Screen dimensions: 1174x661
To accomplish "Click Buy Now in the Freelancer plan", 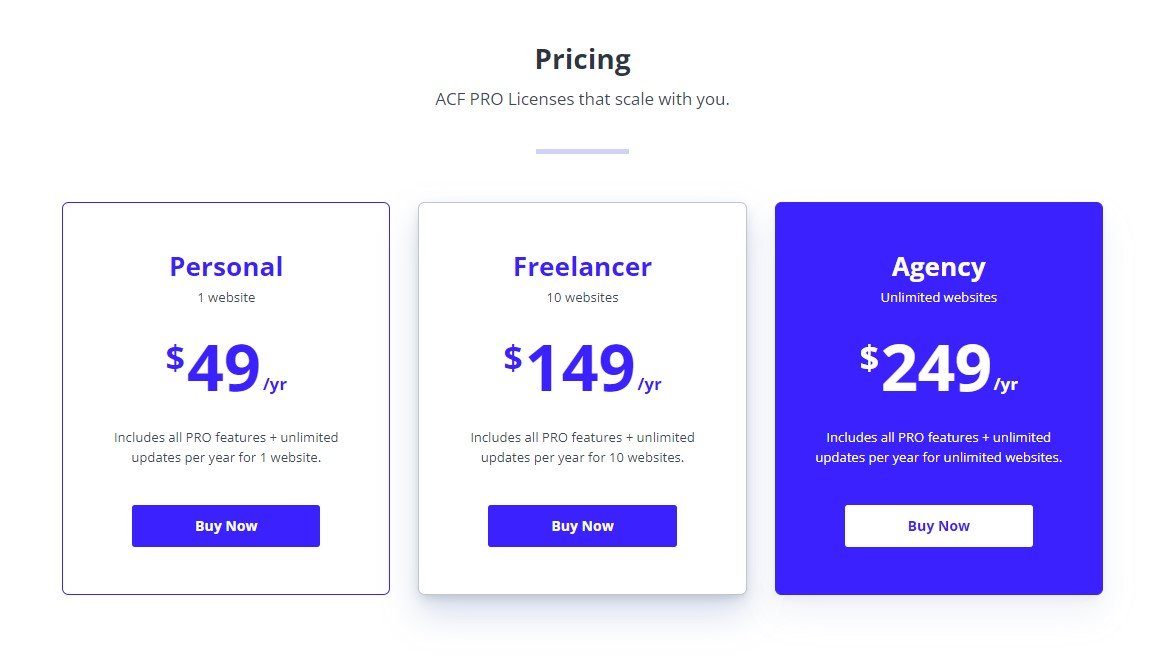I will [x=582, y=526].
